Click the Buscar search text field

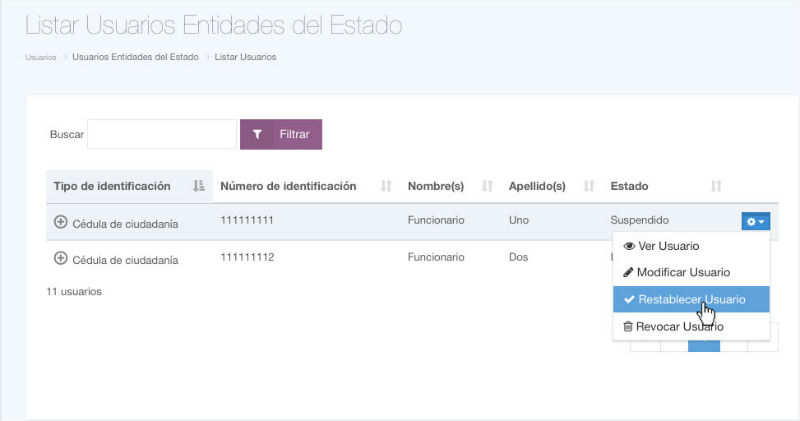162,134
